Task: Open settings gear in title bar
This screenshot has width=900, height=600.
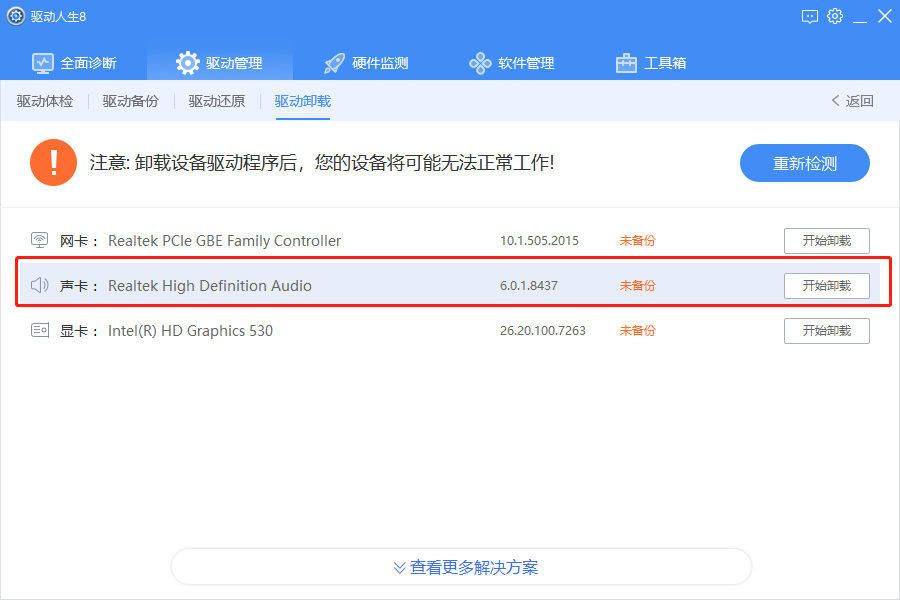Action: click(835, 16)
